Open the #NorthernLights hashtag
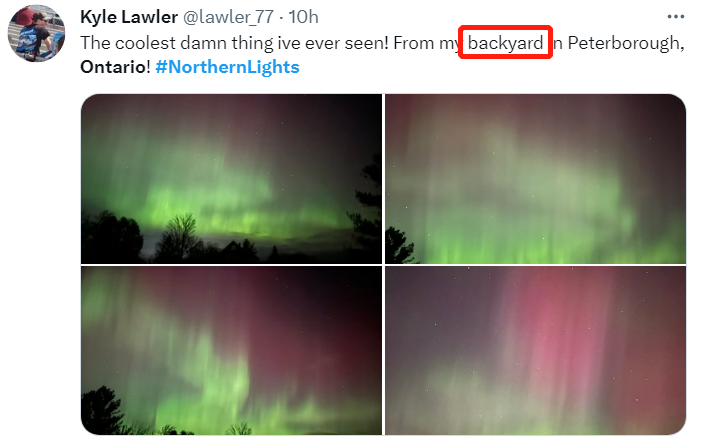Image resolution: width=707 pixels, height=439 pixels. [x=227, y=67]
